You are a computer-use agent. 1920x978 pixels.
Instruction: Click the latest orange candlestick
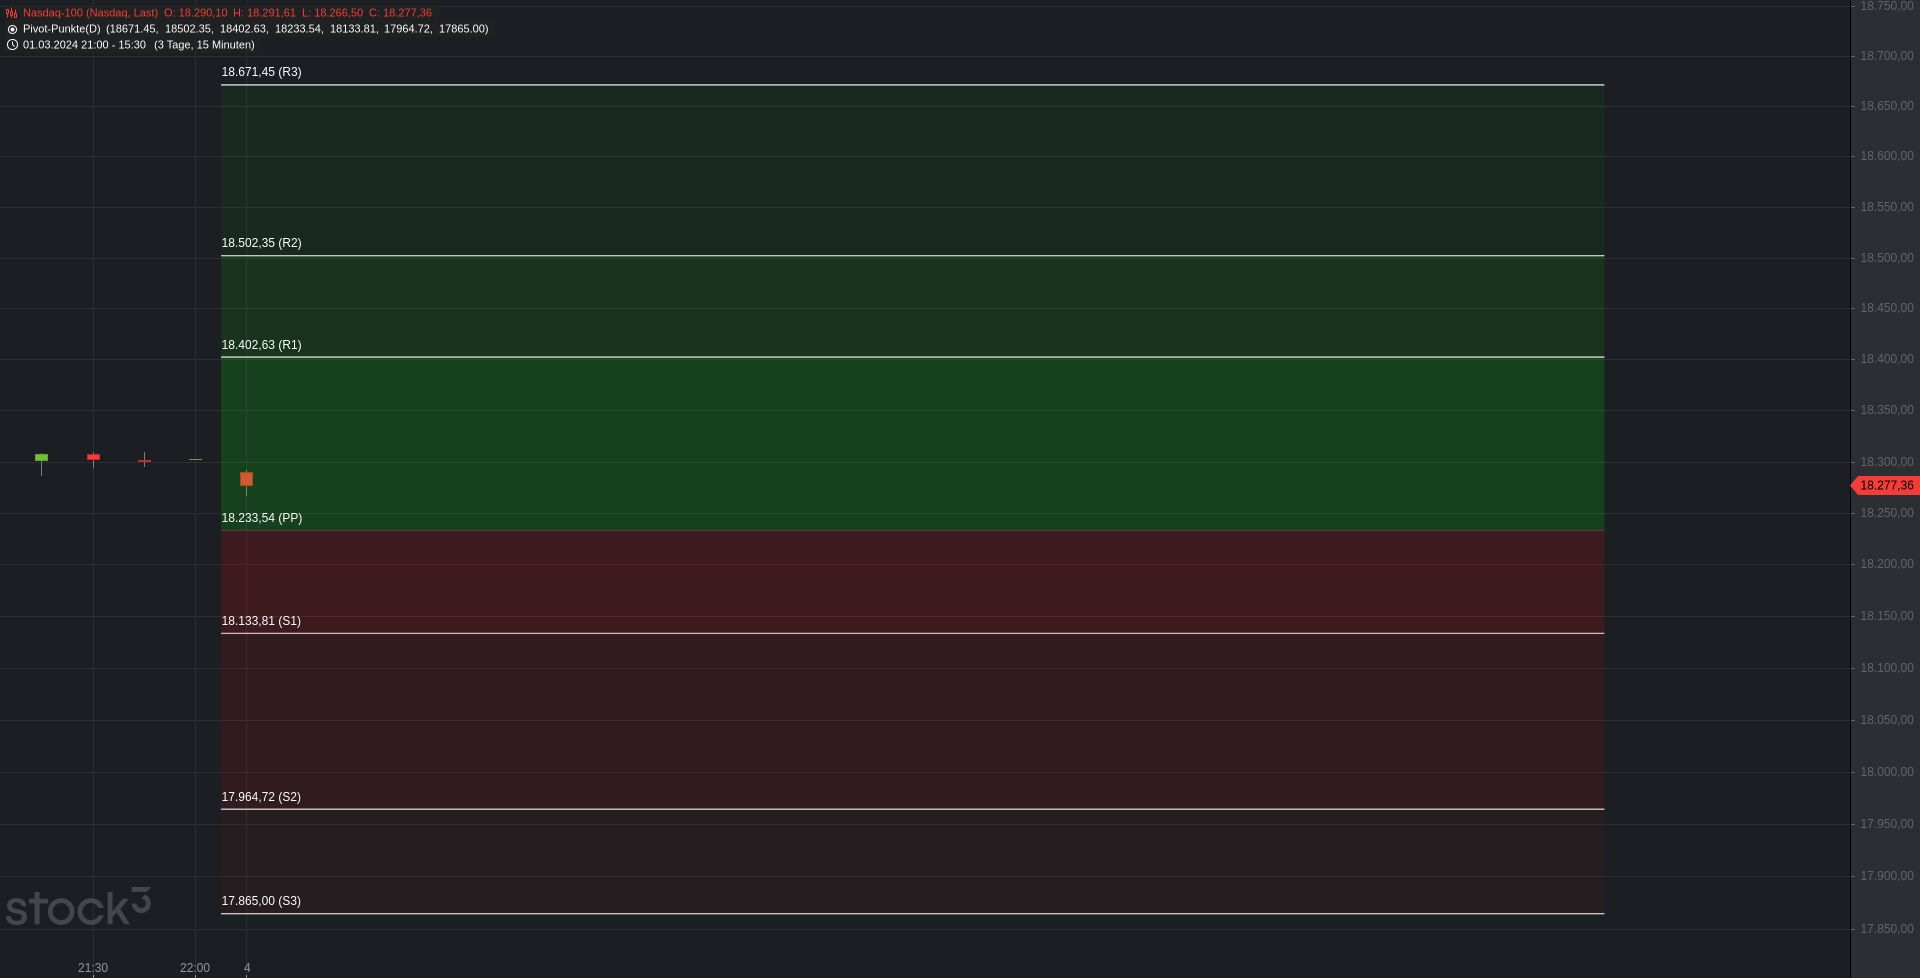pyautogui.click(x=246, y=479)
